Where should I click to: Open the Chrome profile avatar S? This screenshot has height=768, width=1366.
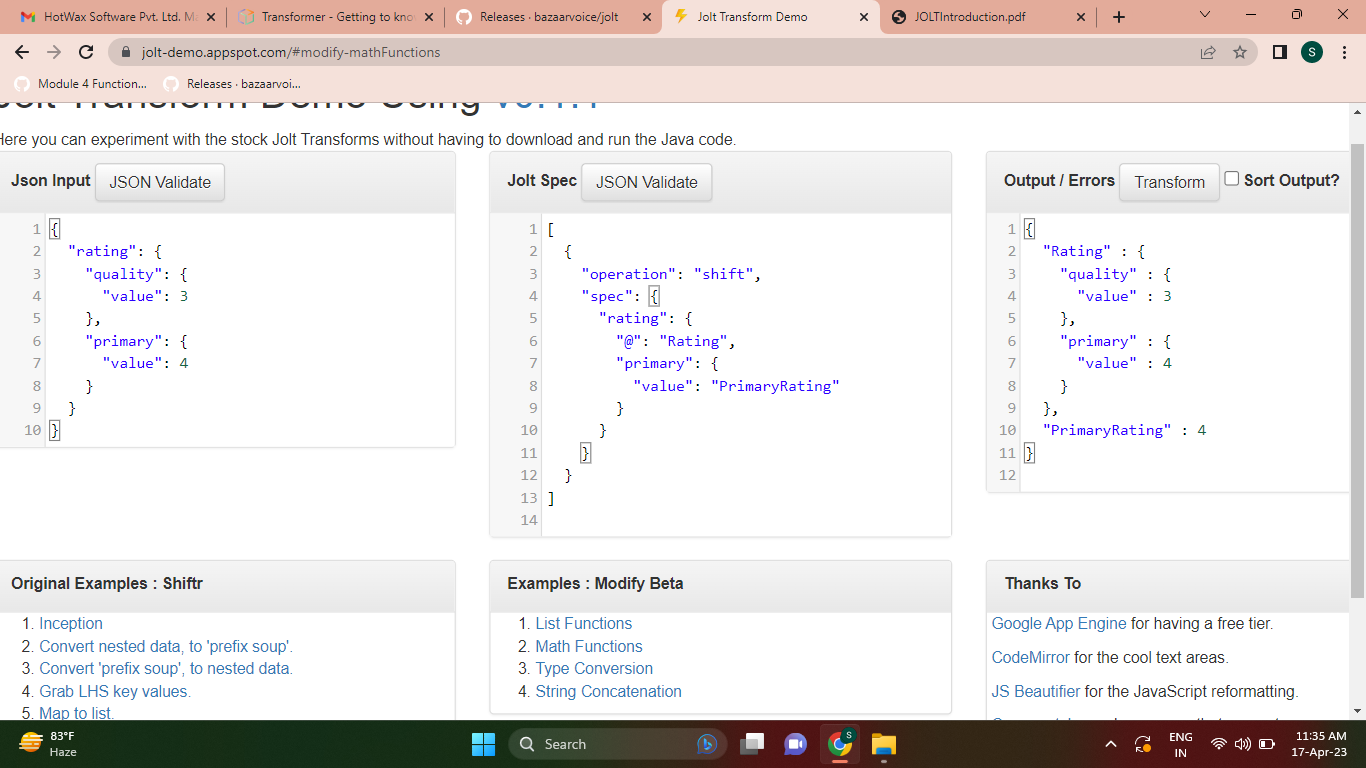point(1311,52)
